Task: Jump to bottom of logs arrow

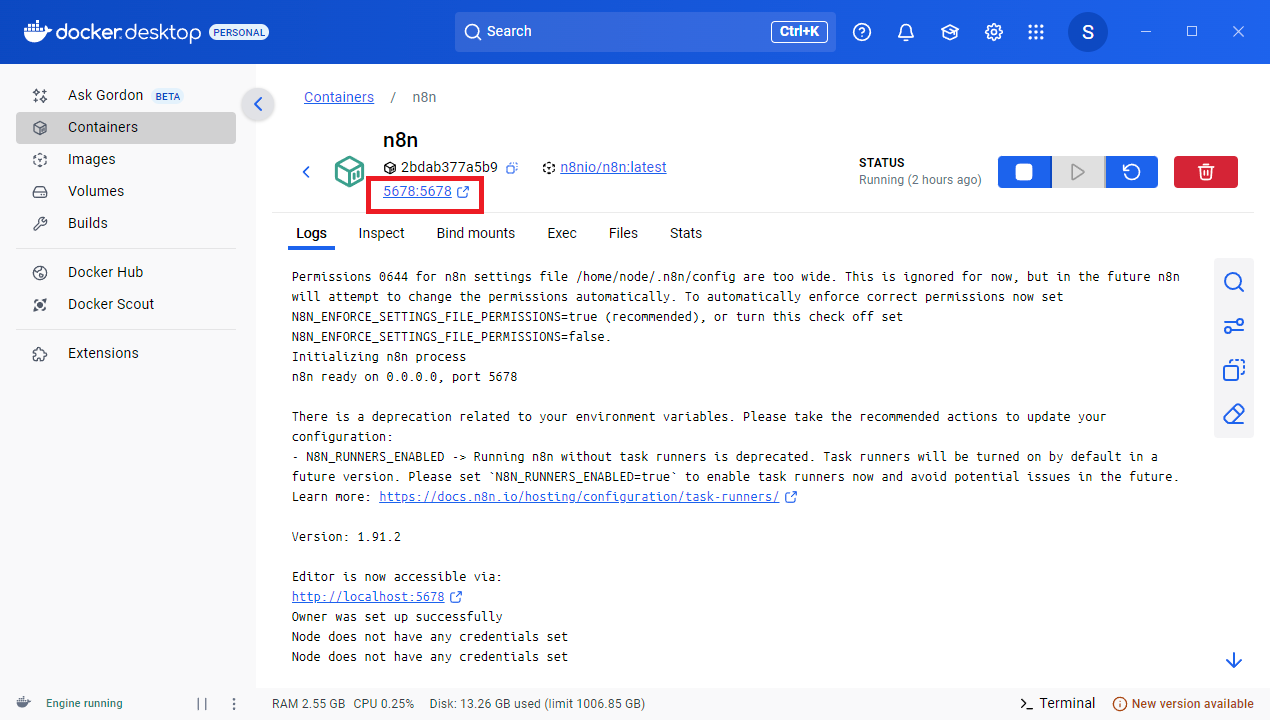Action: [1234, 660]
